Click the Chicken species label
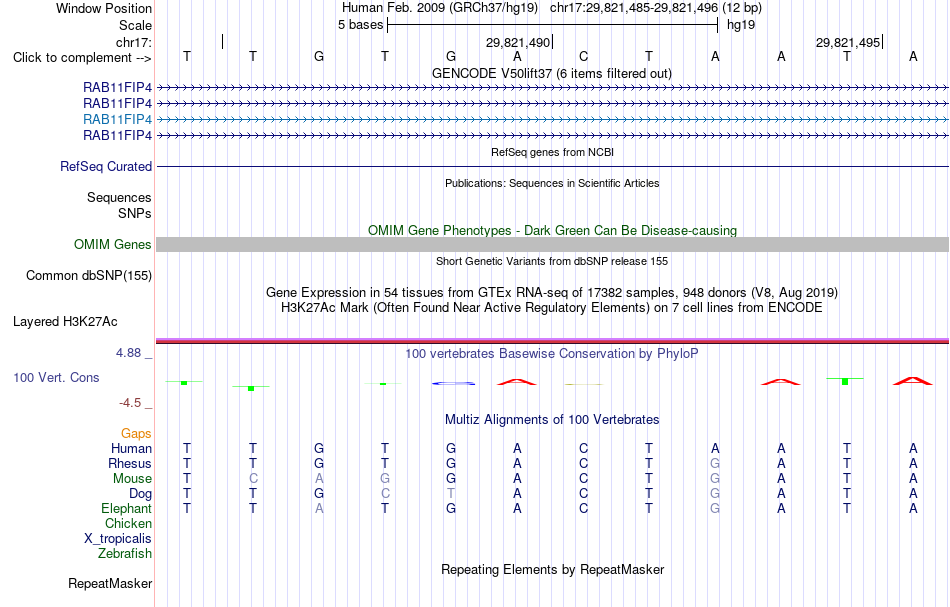The width and height of the screenshot is (950, 607). [128, 523]
